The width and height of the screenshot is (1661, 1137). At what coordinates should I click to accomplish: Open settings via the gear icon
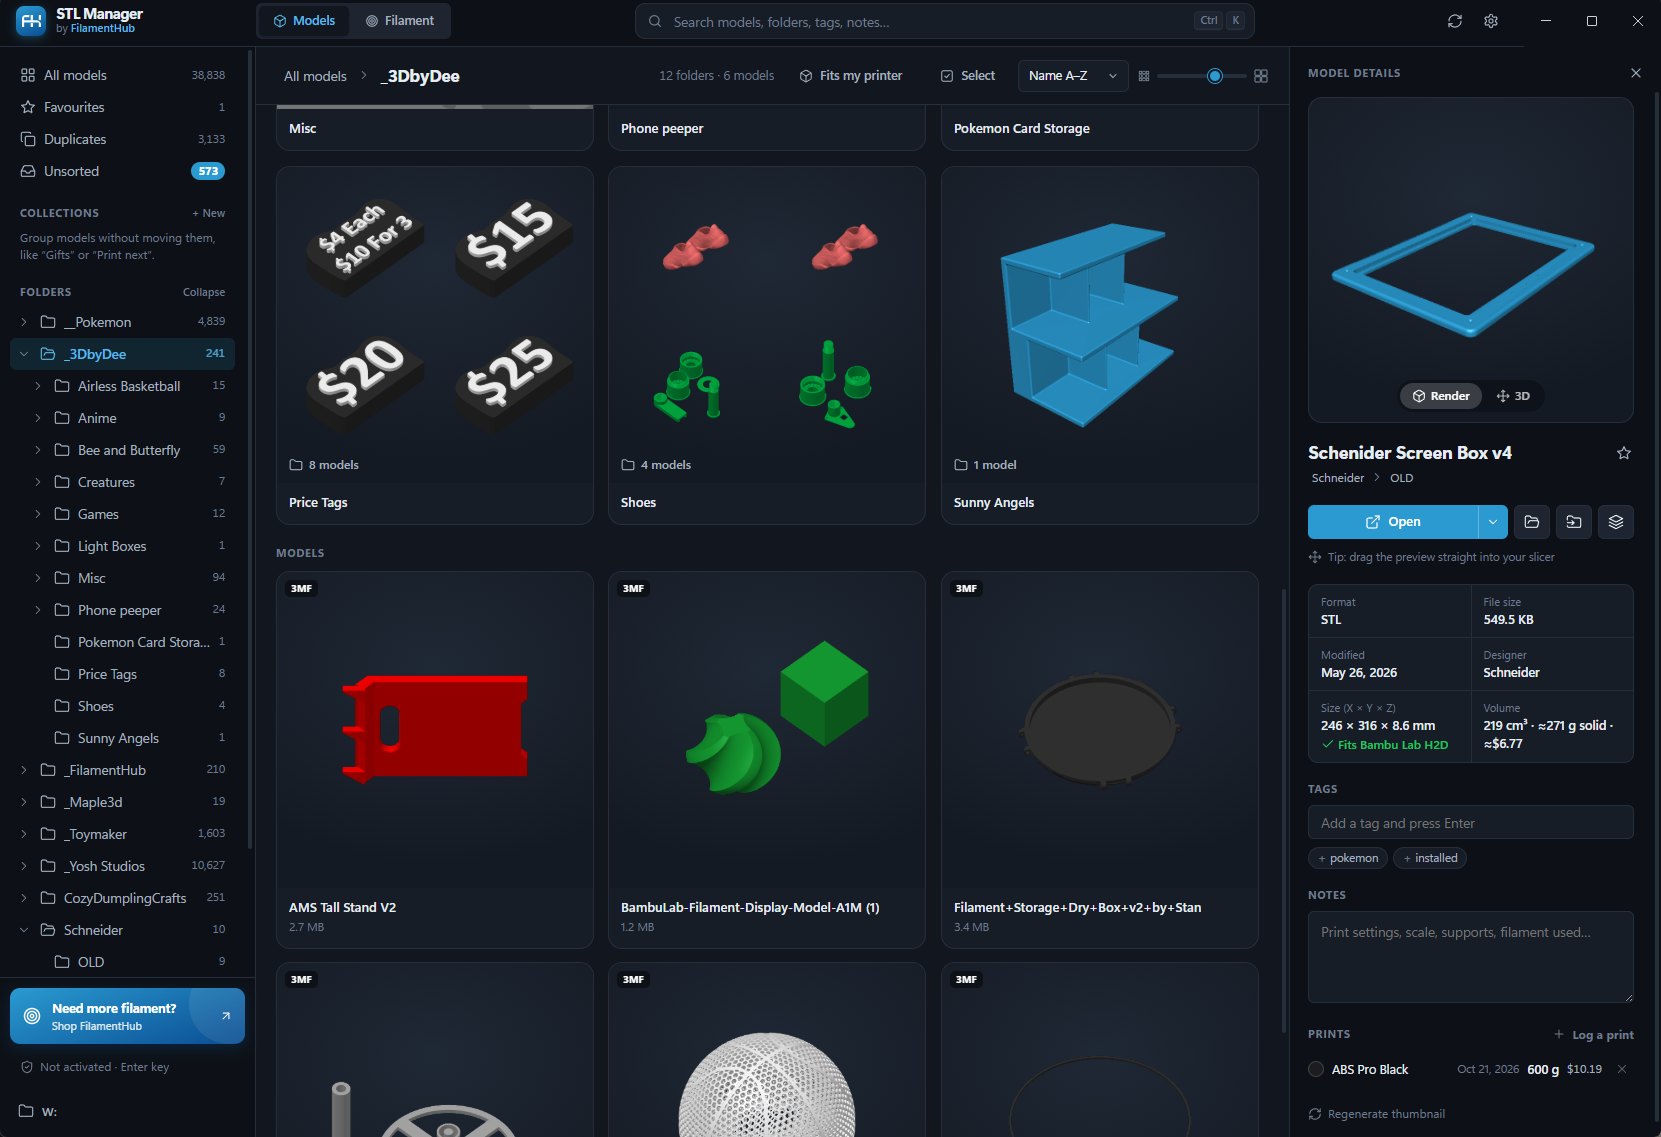point(1491,21)
